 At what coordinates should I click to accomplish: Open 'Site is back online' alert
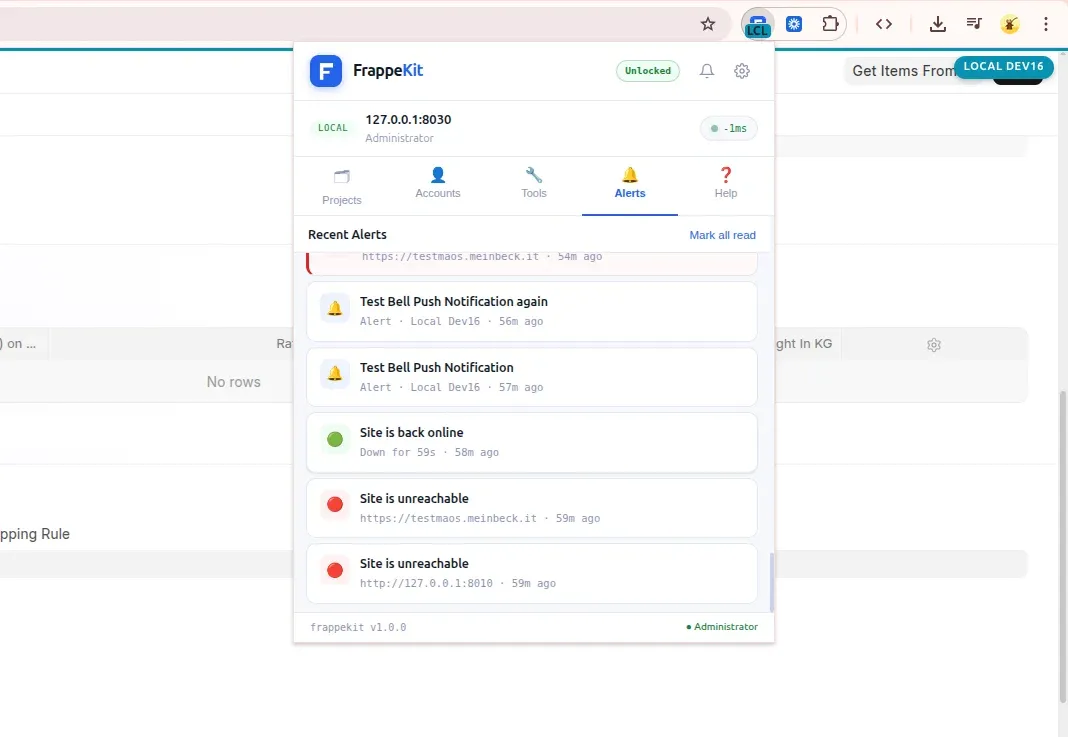click(532, 442)
